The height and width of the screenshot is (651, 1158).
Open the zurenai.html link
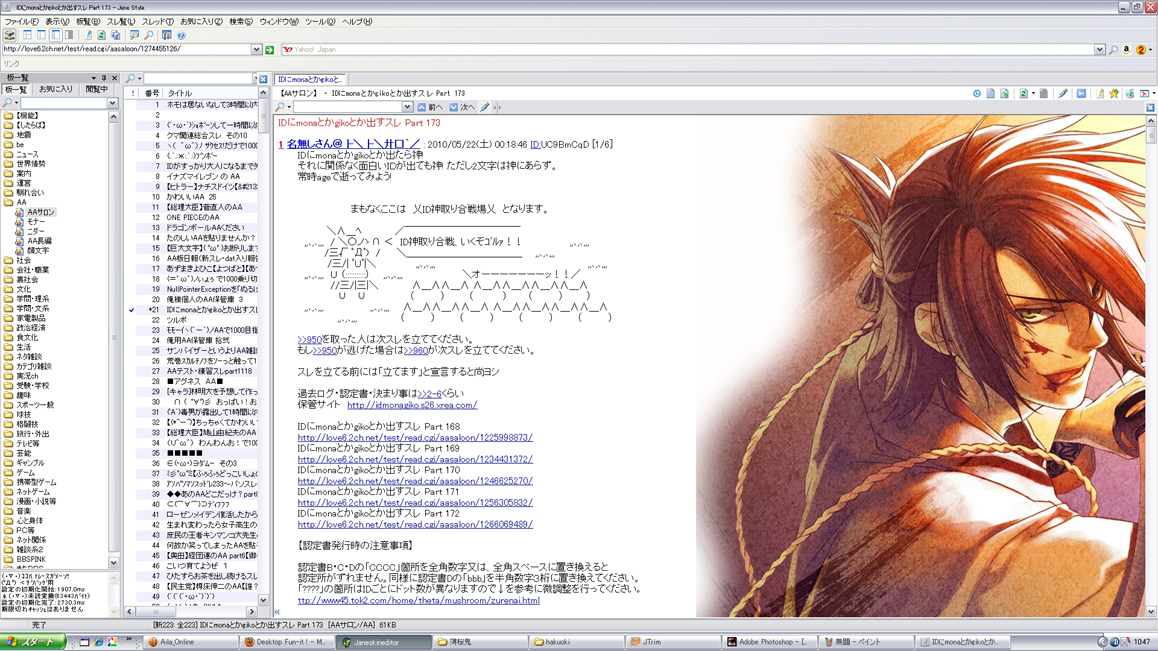(419, 601)
